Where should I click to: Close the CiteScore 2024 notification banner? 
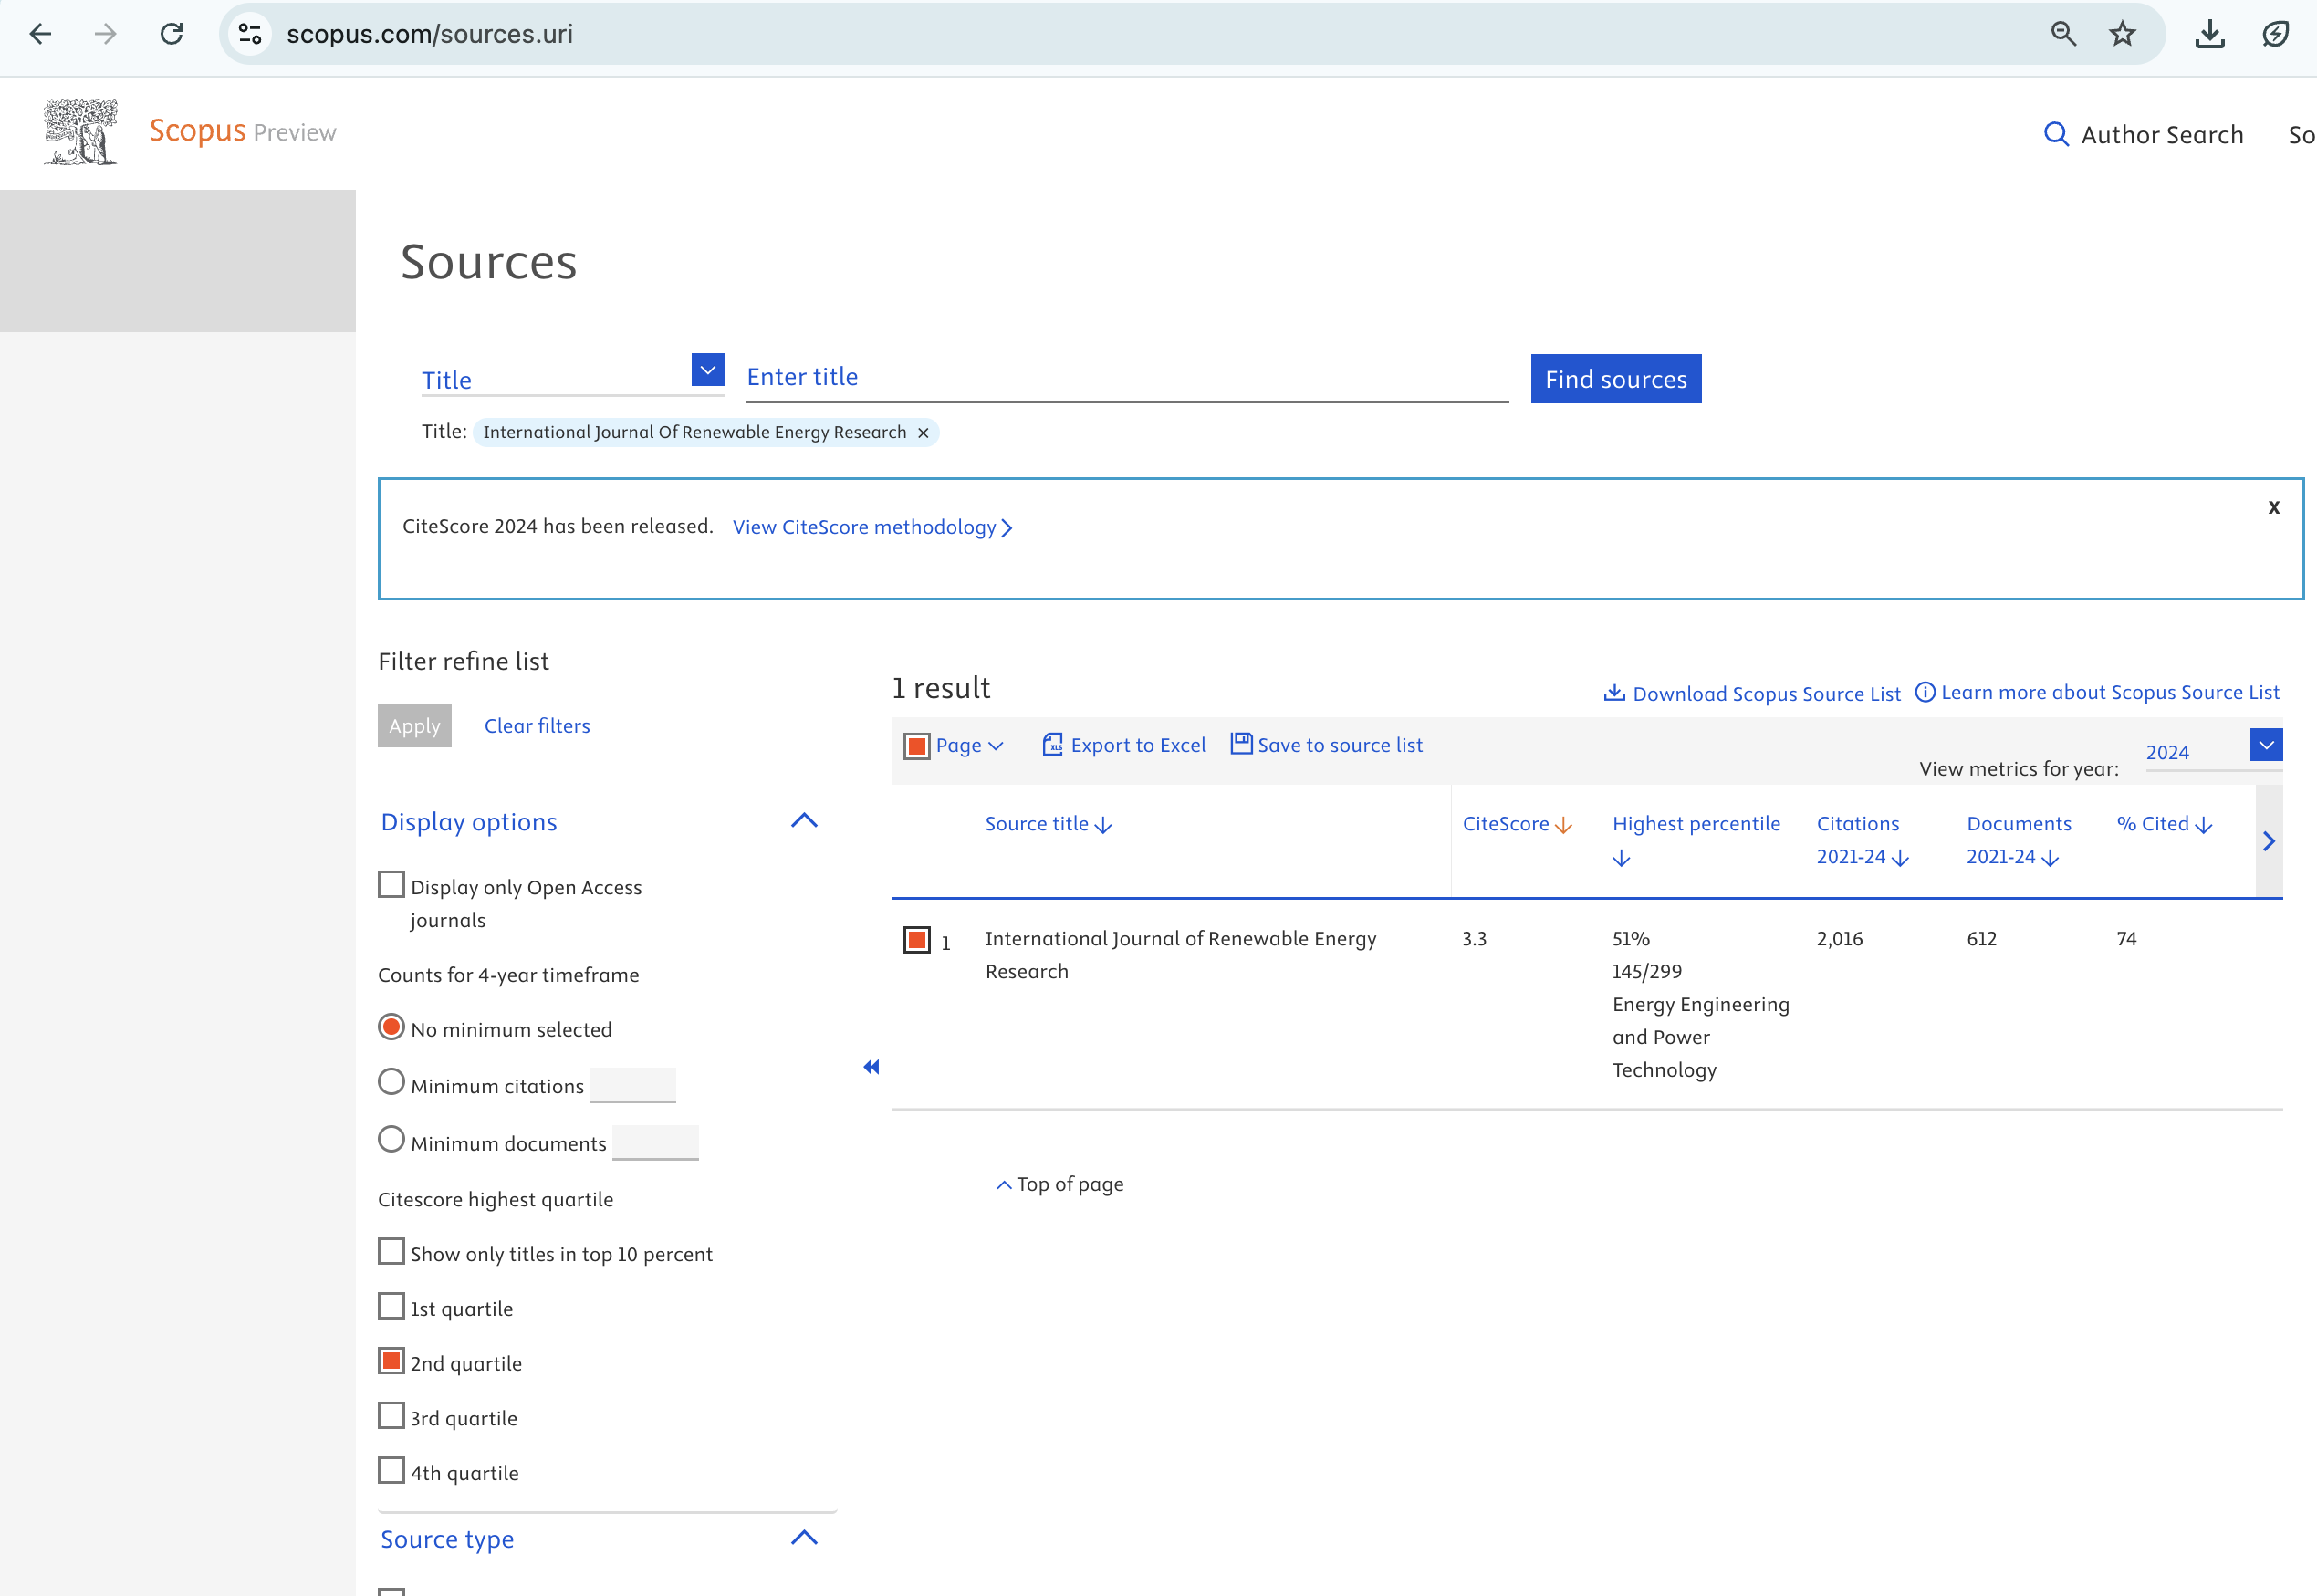point(2274,507)
